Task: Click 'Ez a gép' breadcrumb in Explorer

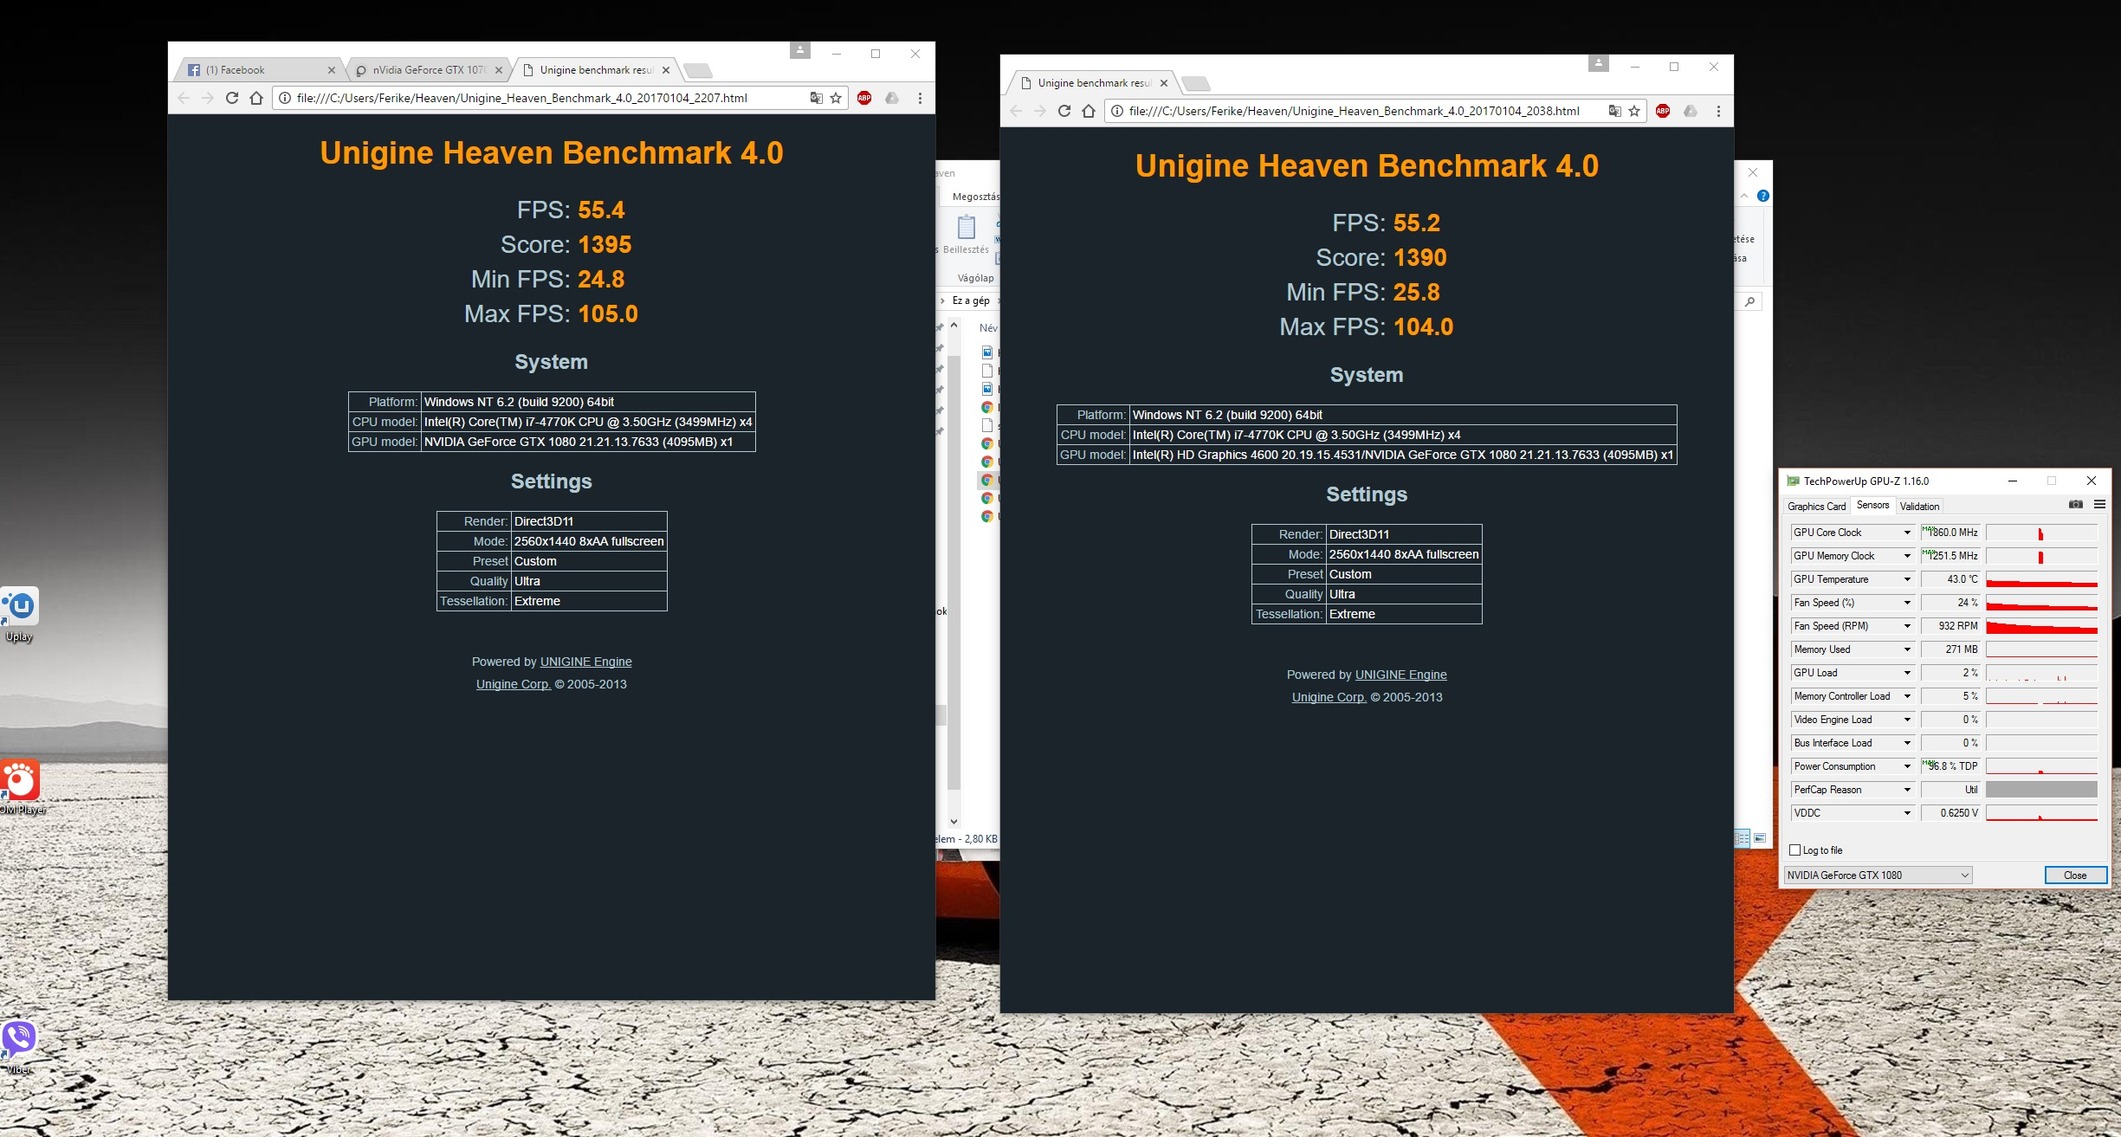Action: click(x=970, y=301)
